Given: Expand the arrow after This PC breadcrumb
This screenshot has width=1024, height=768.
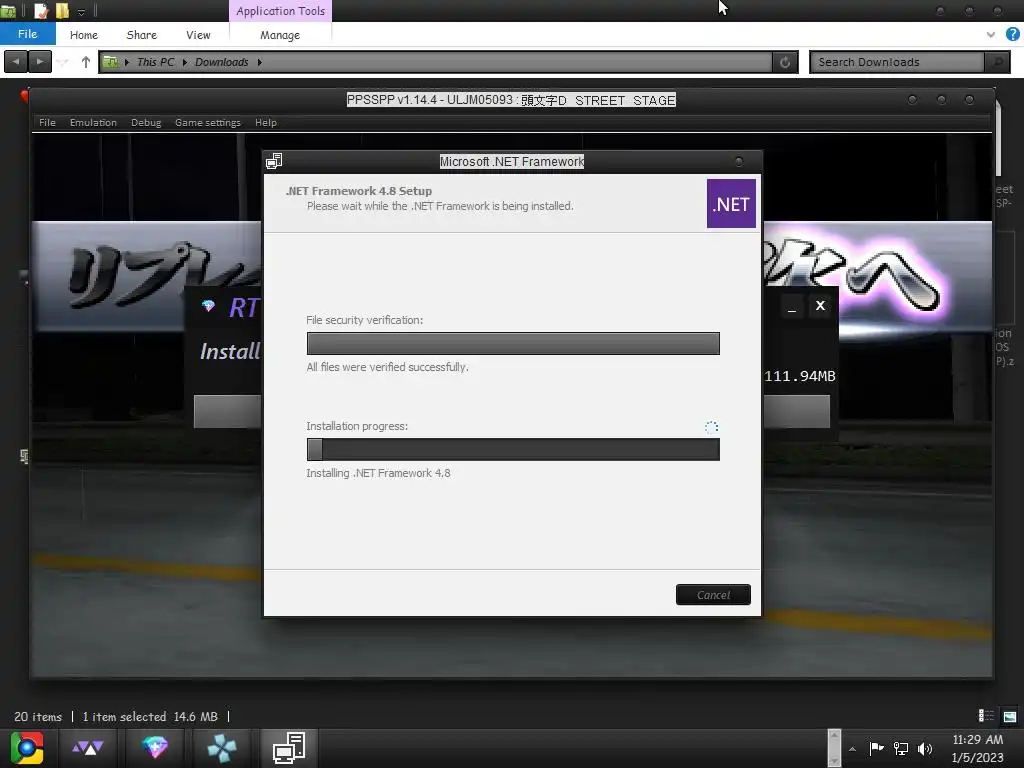Looking at the screenshot, I should 185,62.
